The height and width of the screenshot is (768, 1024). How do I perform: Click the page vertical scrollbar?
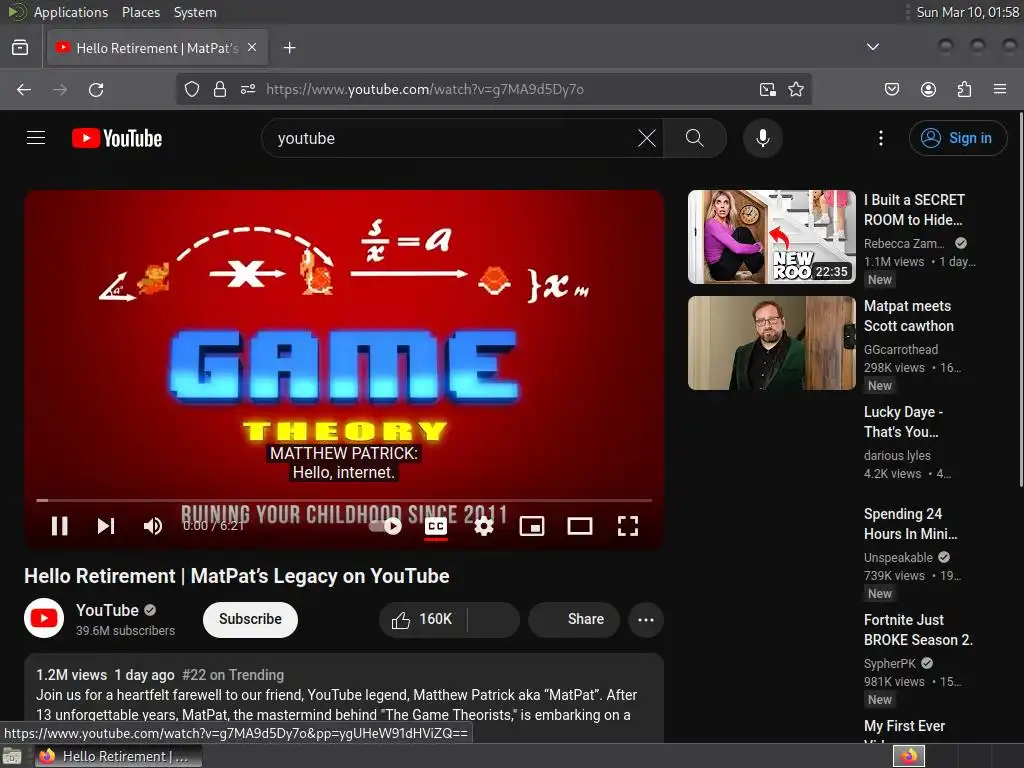pos(1021,300)
